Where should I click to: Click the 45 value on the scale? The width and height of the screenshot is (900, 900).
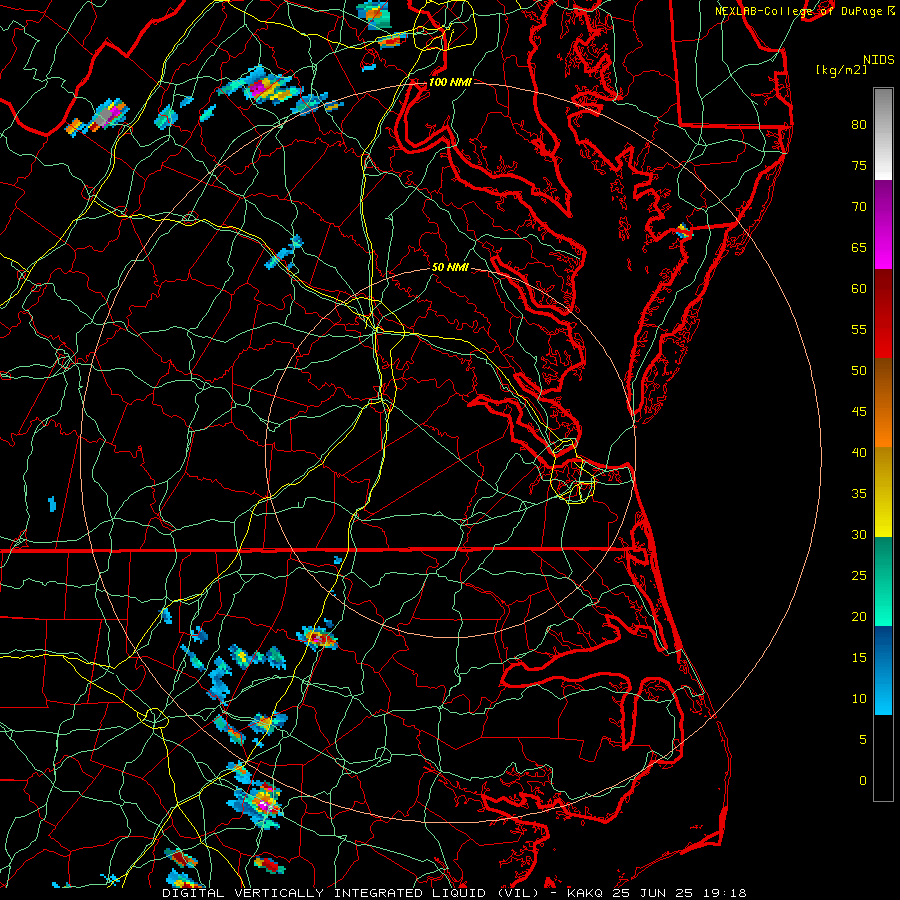(859, 412)
